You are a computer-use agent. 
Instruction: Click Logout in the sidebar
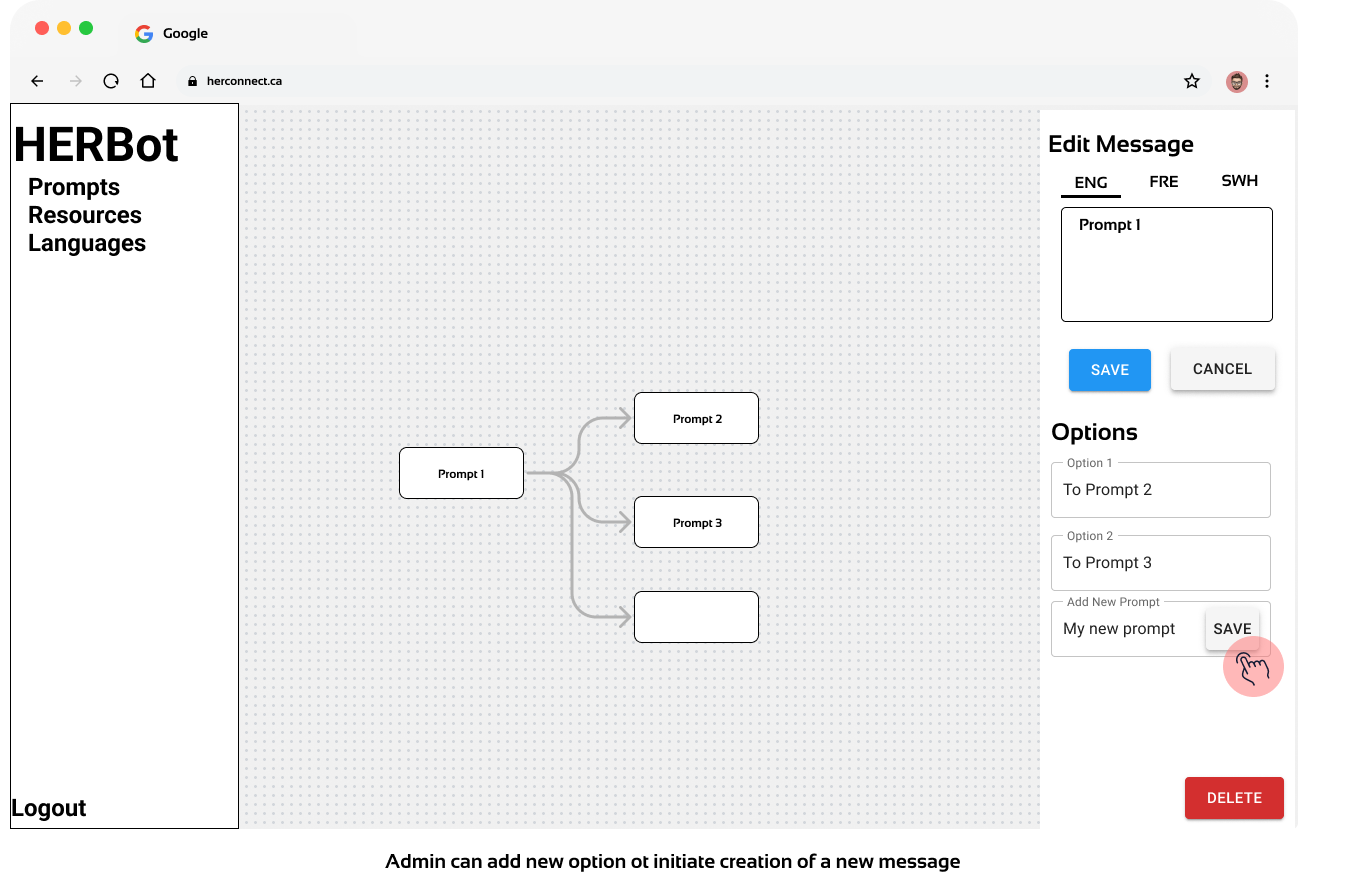click(49, 808)
